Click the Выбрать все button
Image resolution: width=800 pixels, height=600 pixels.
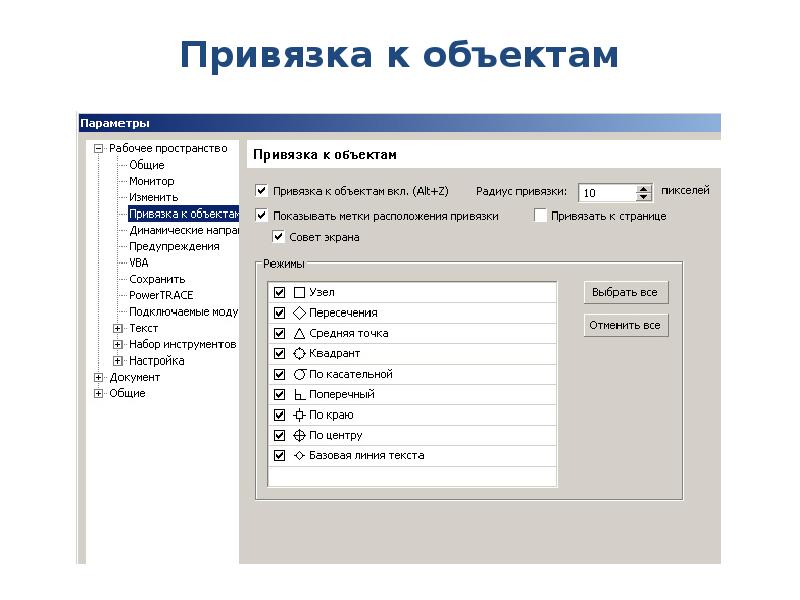tap(626, 292)
